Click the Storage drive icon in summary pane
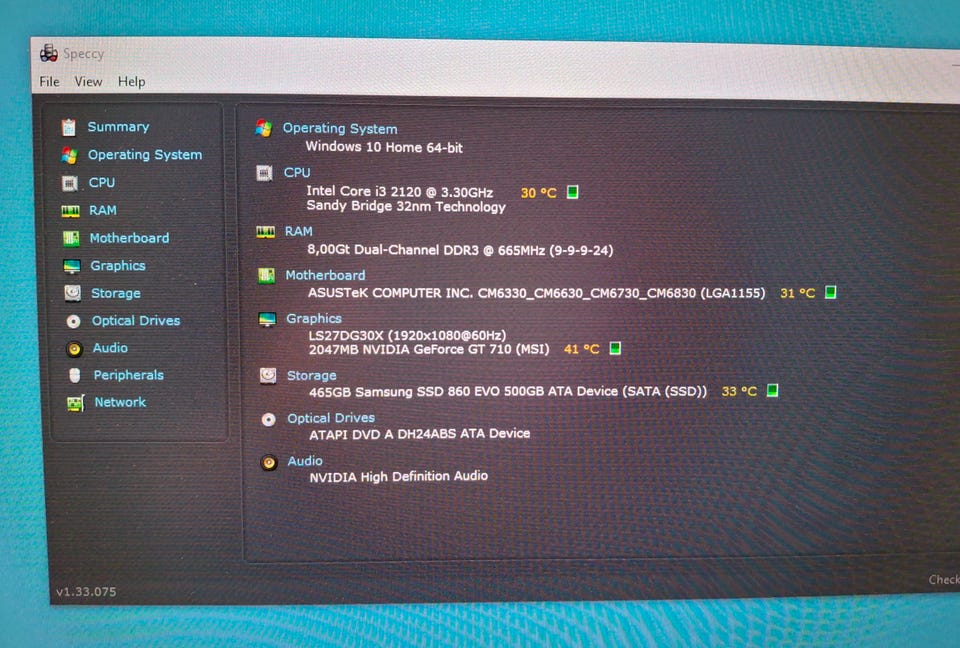This screenshot has height=648, width=960. pyautogui.click(x=268, y=375)
